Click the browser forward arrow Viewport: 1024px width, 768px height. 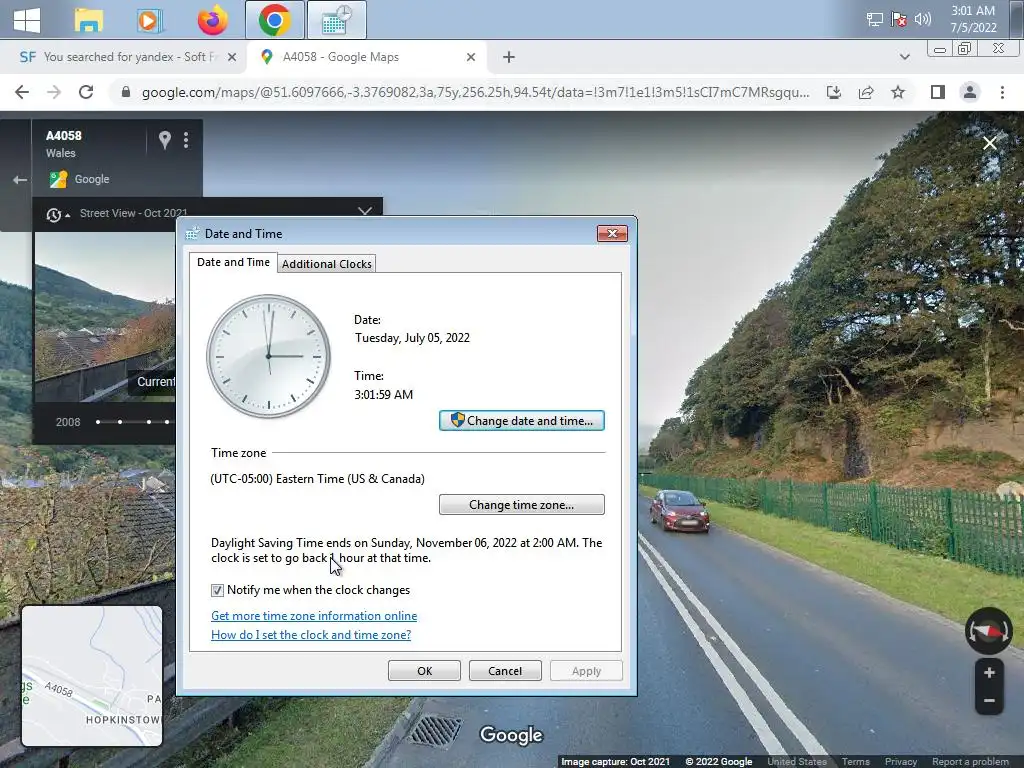(54, 92)
